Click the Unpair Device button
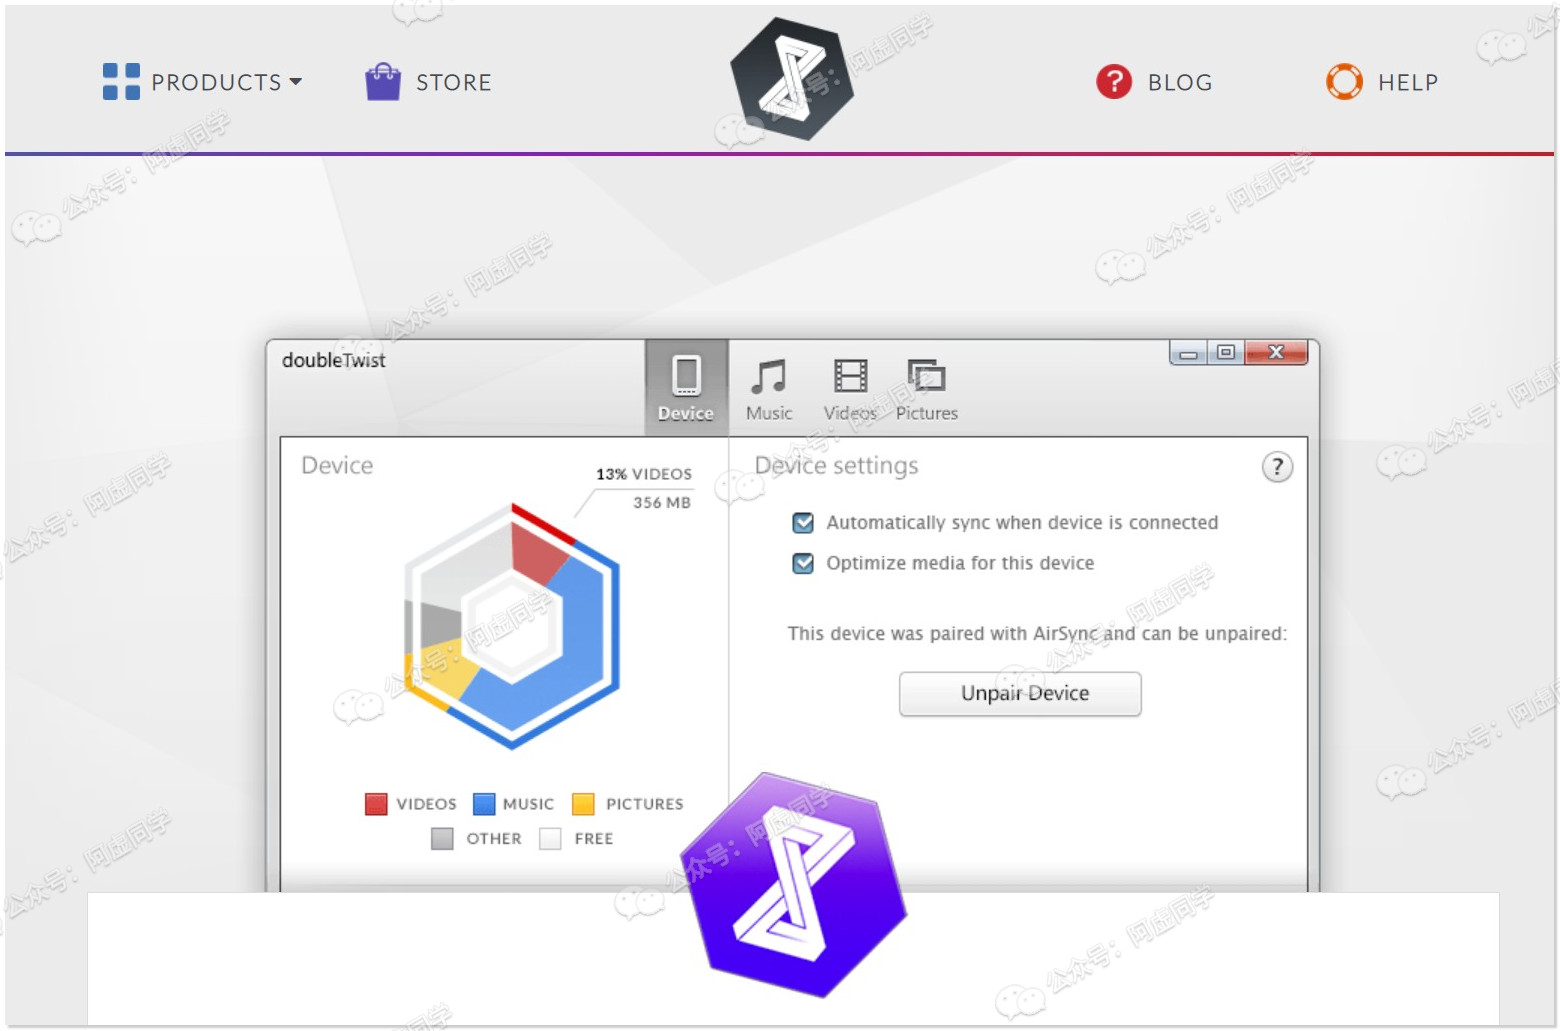Screen dimensions: 1560x1031 point(1020,693)
